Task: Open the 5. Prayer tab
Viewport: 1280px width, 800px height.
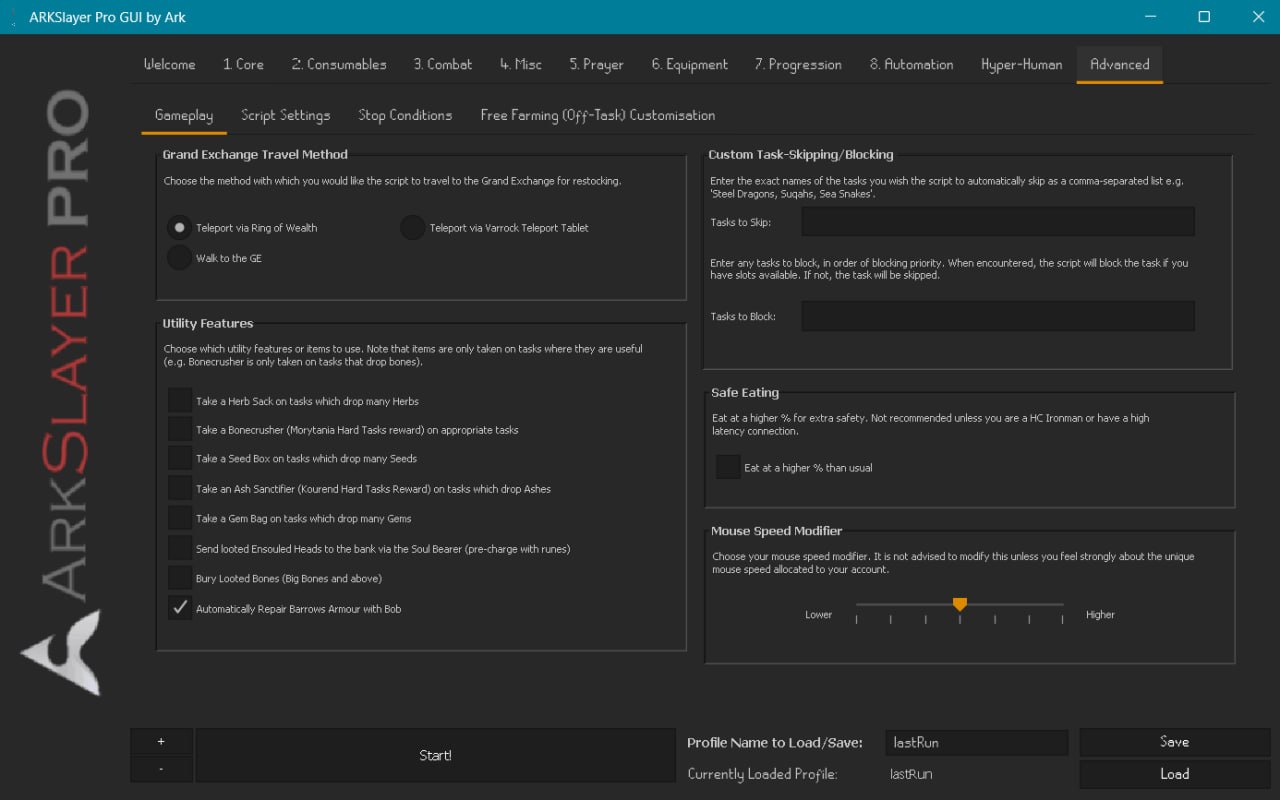Action: coord(597,64)
